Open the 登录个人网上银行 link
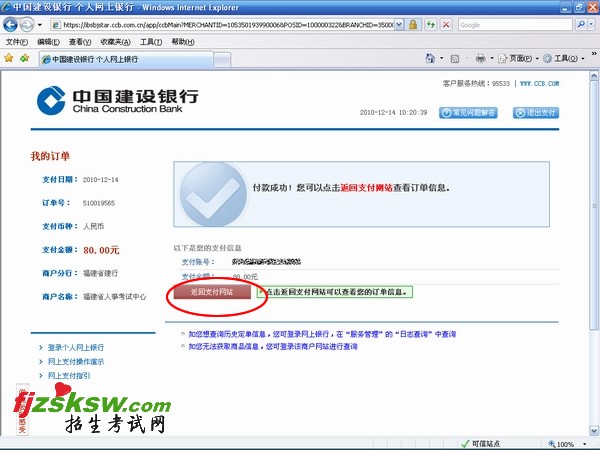The width and height of the screenshot is (600, 450). coord(76,348)
